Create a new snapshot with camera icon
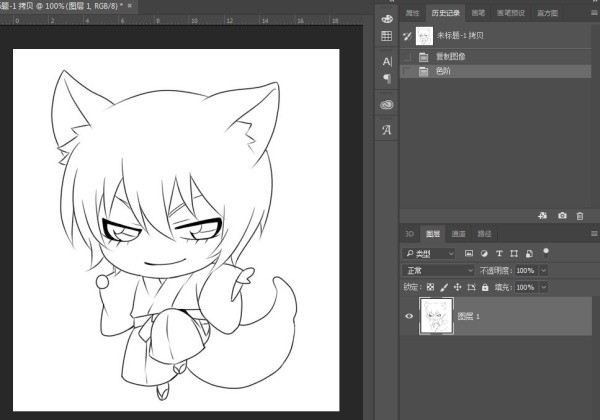This screenshot has width=600, height=420. point(562,215)
